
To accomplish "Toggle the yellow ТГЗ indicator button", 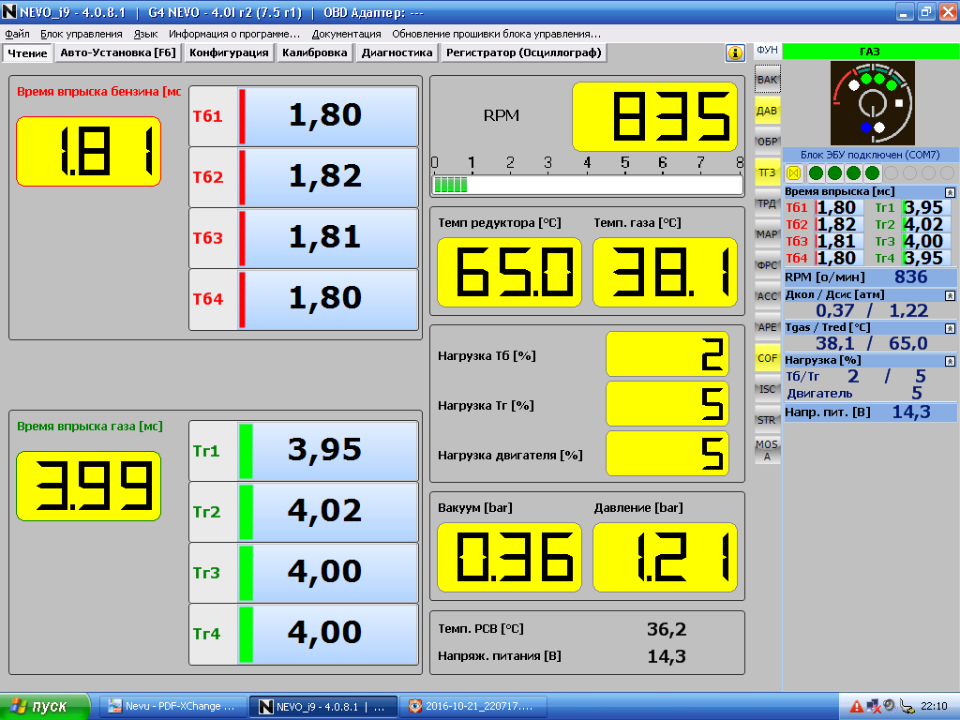I will (x=767, y=172).
